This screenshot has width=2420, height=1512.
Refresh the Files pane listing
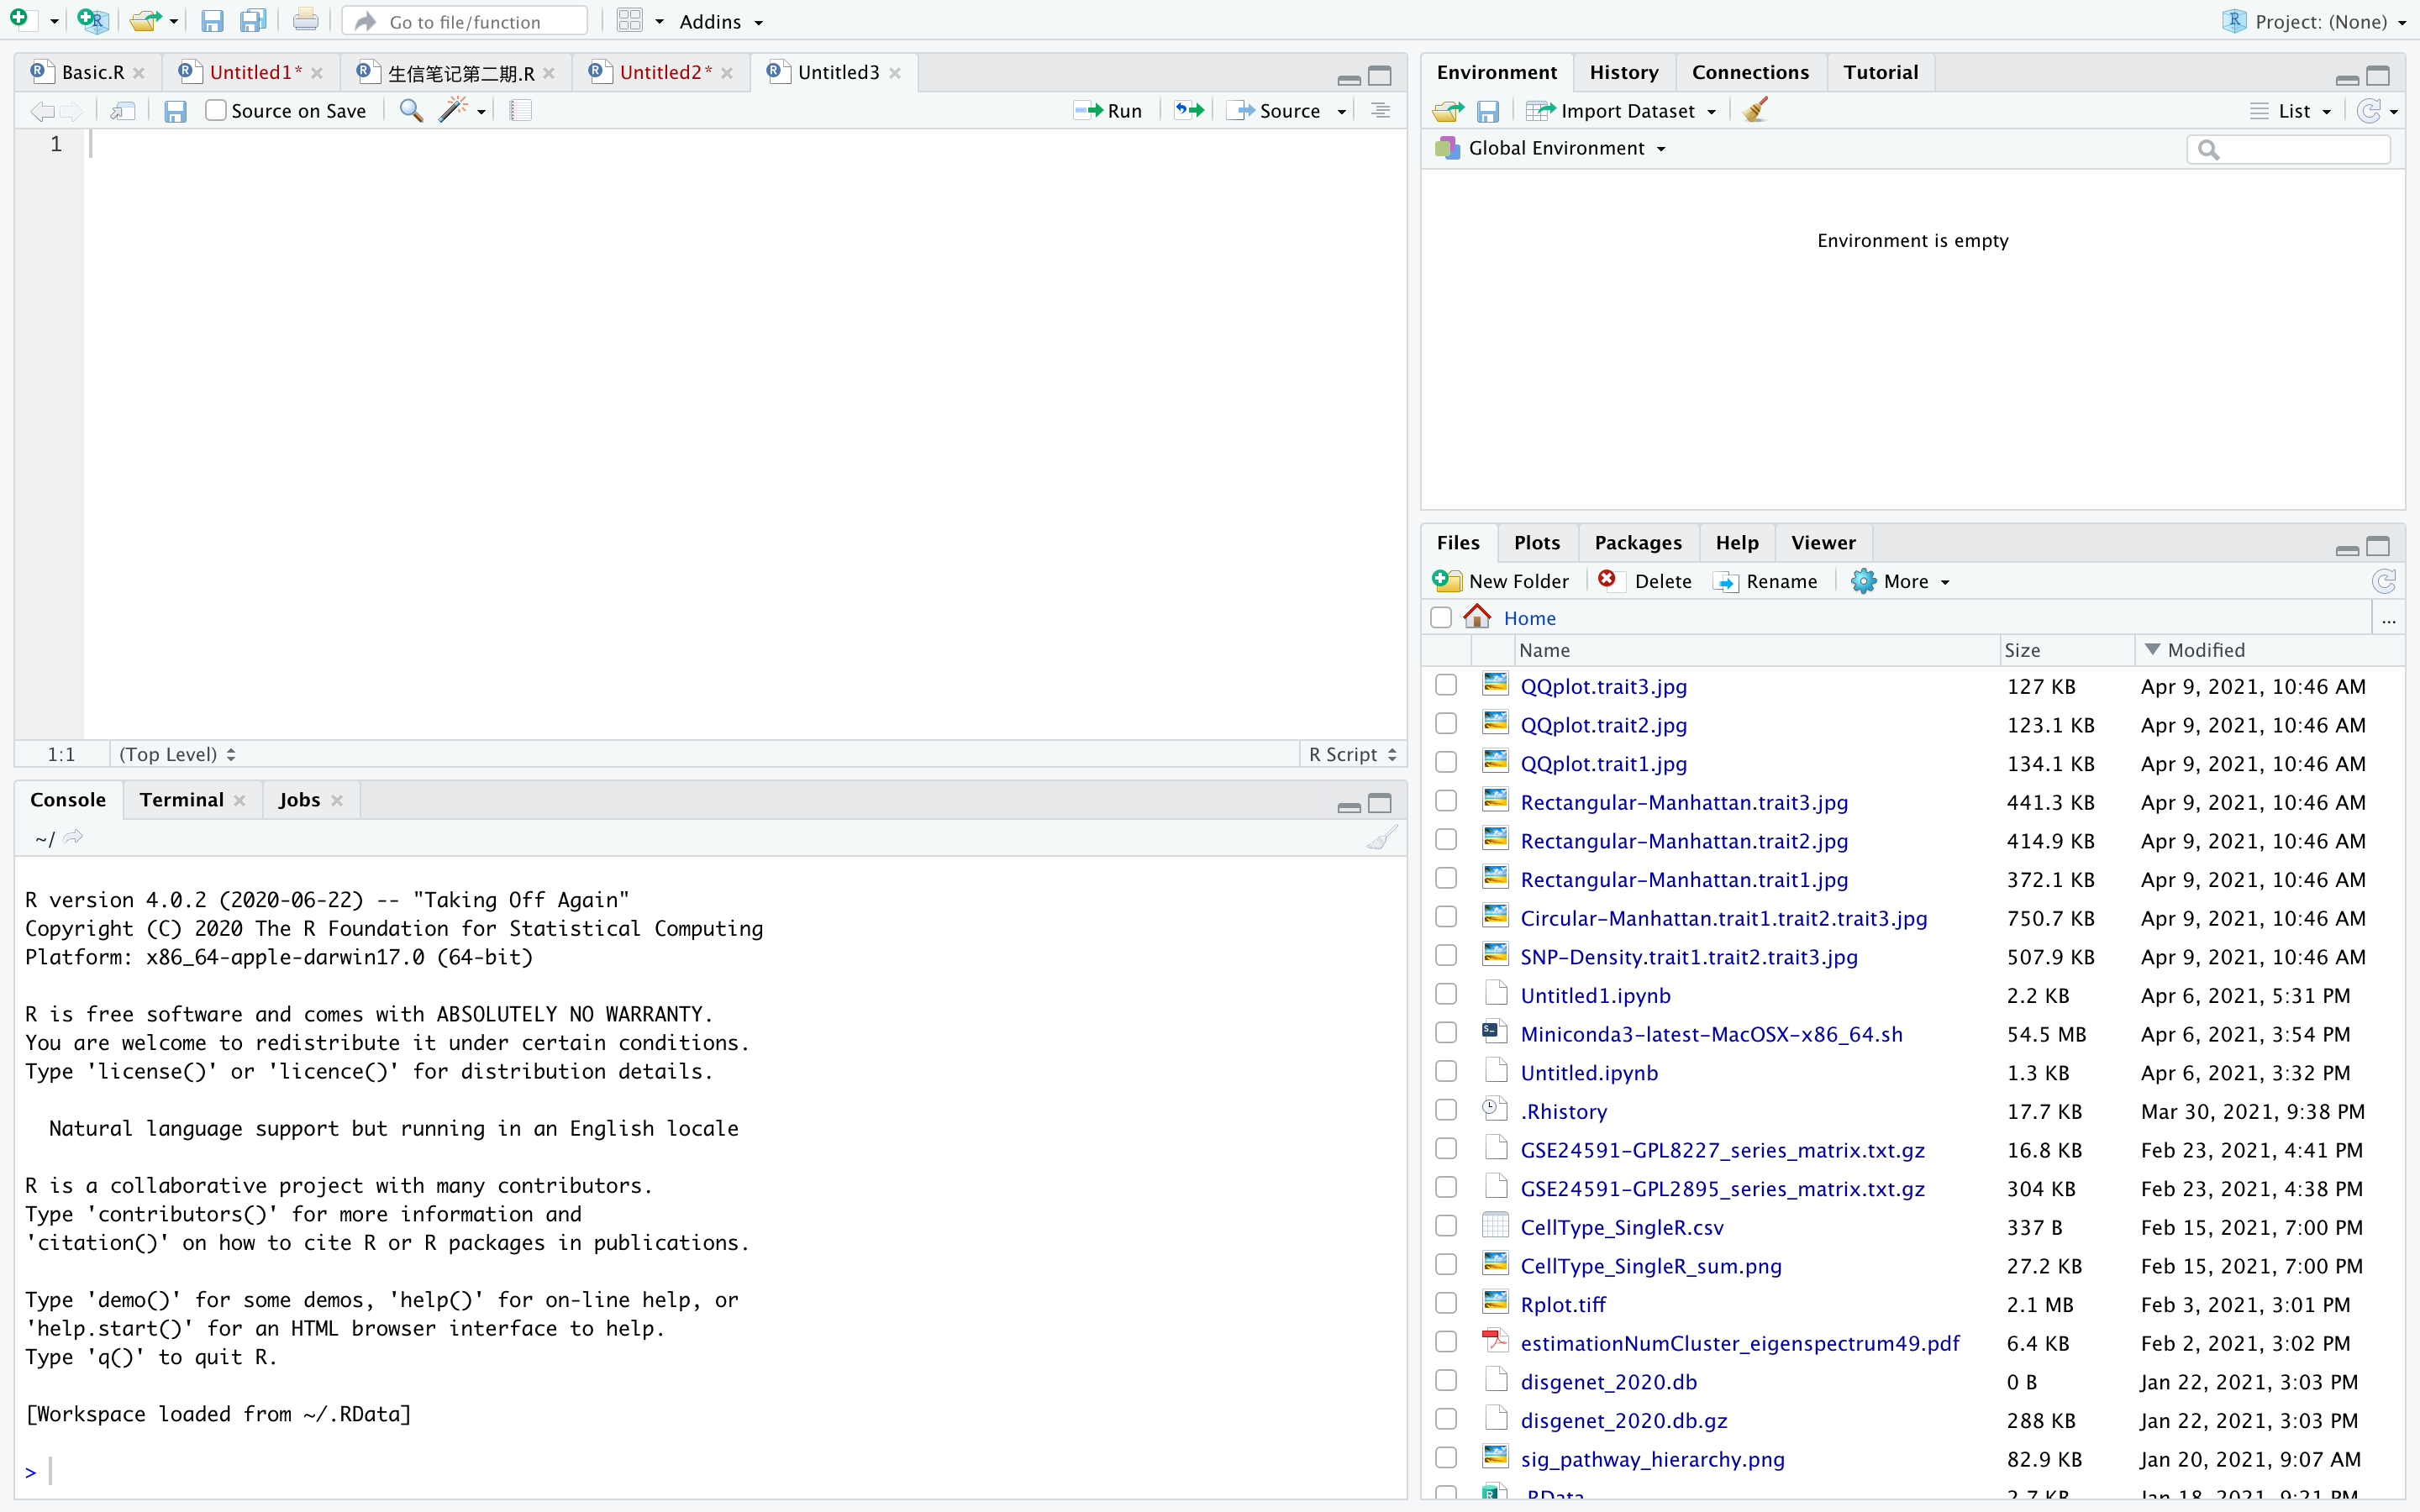point(2383,581)
